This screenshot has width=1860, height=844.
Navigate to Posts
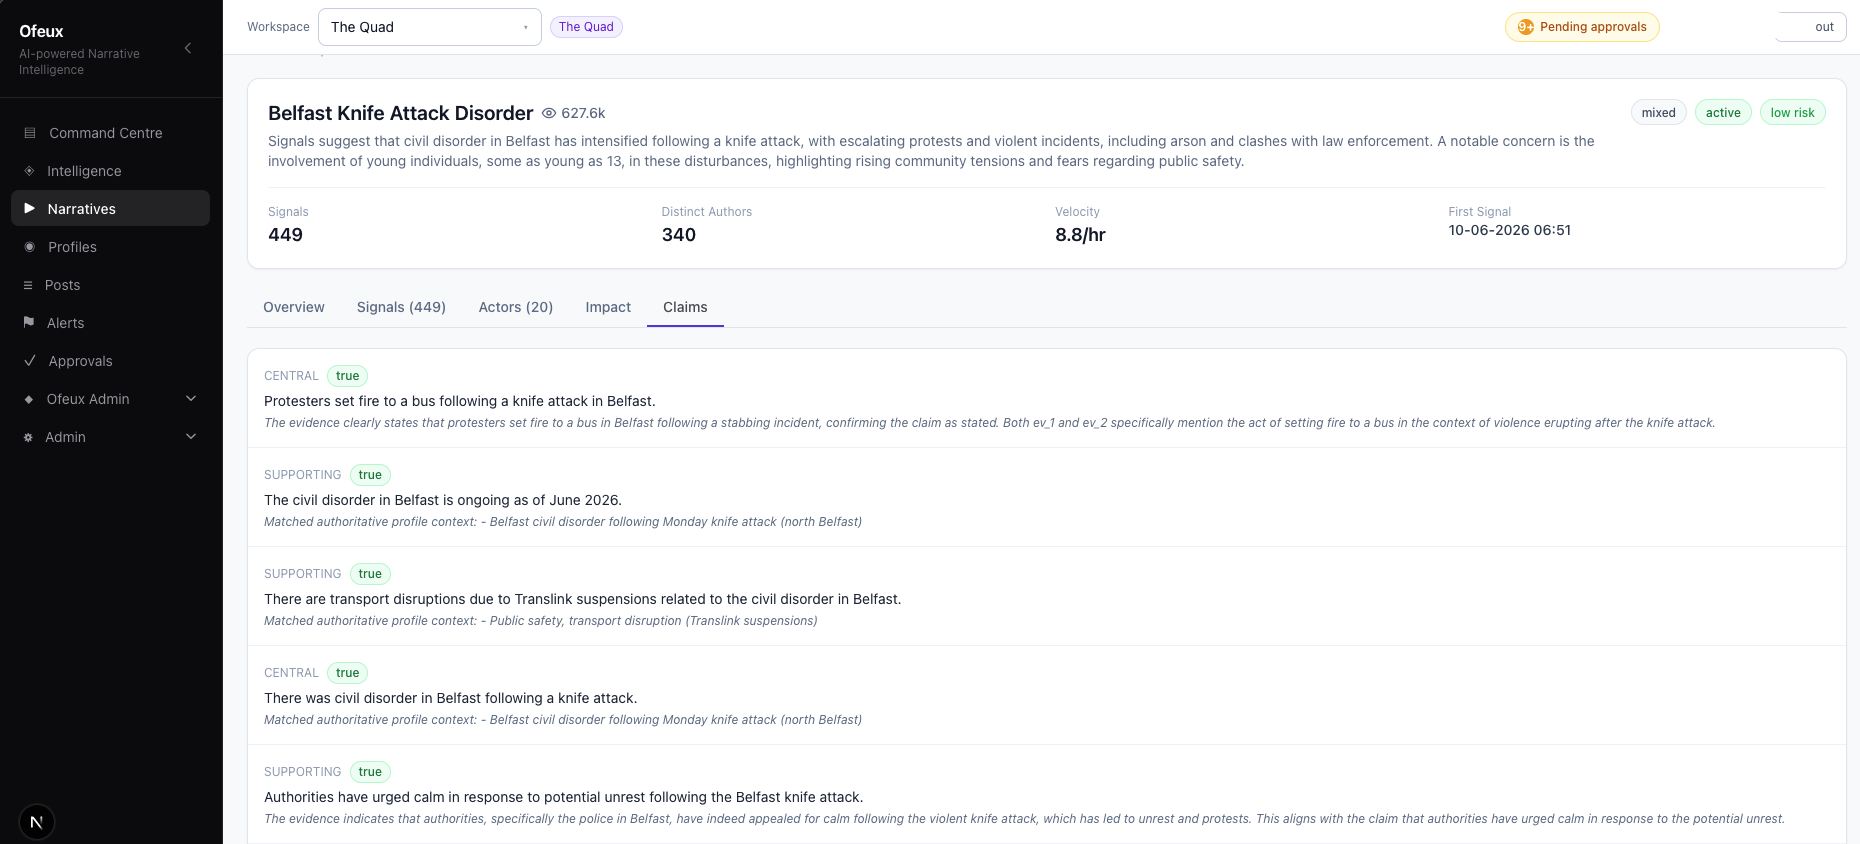pos(110,285)
